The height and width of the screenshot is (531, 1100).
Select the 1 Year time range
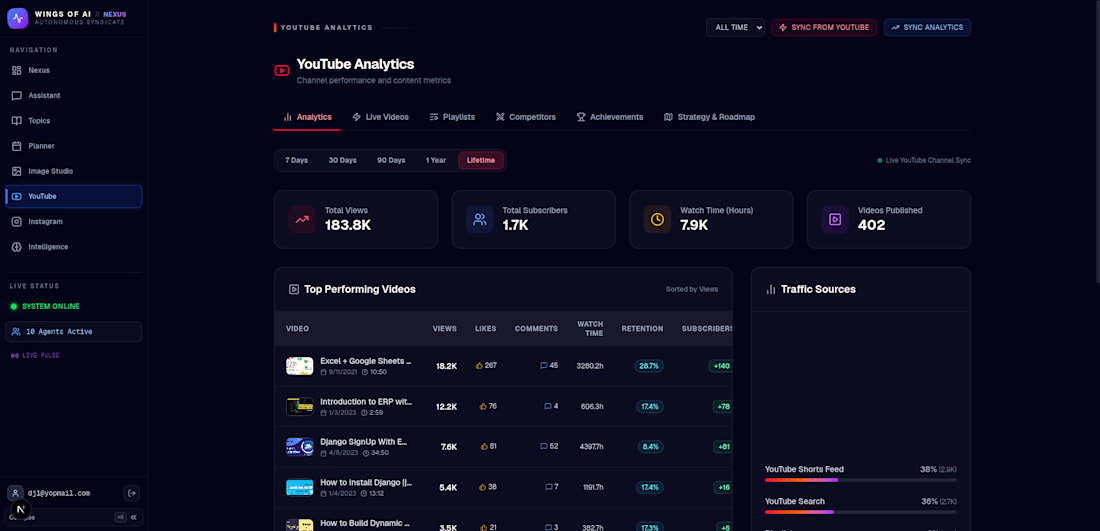coord(436,161)
